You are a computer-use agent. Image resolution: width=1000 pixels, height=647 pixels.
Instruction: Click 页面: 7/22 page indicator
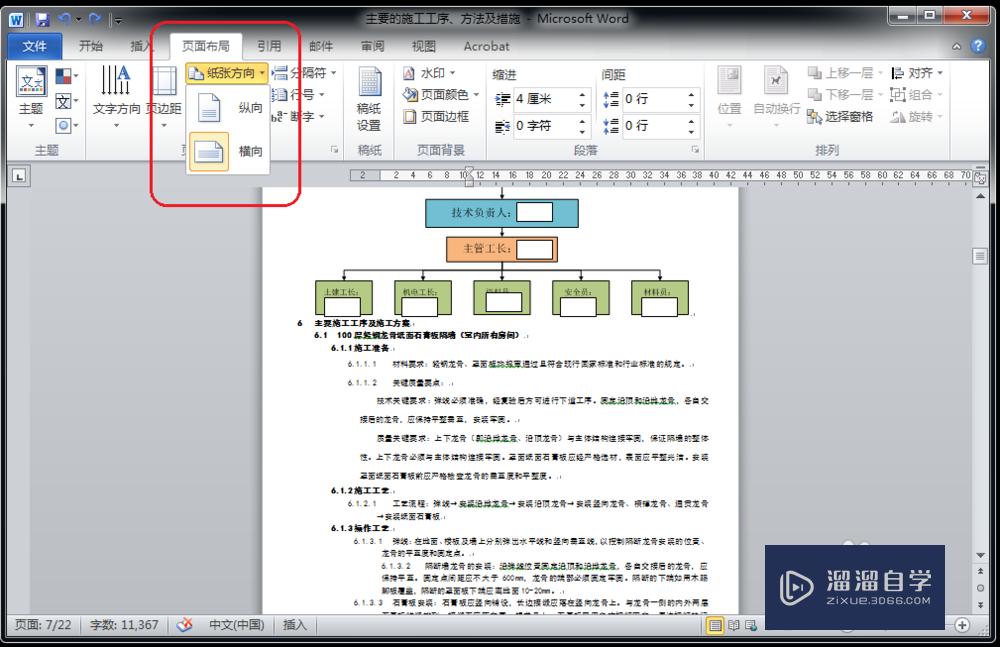43,625
